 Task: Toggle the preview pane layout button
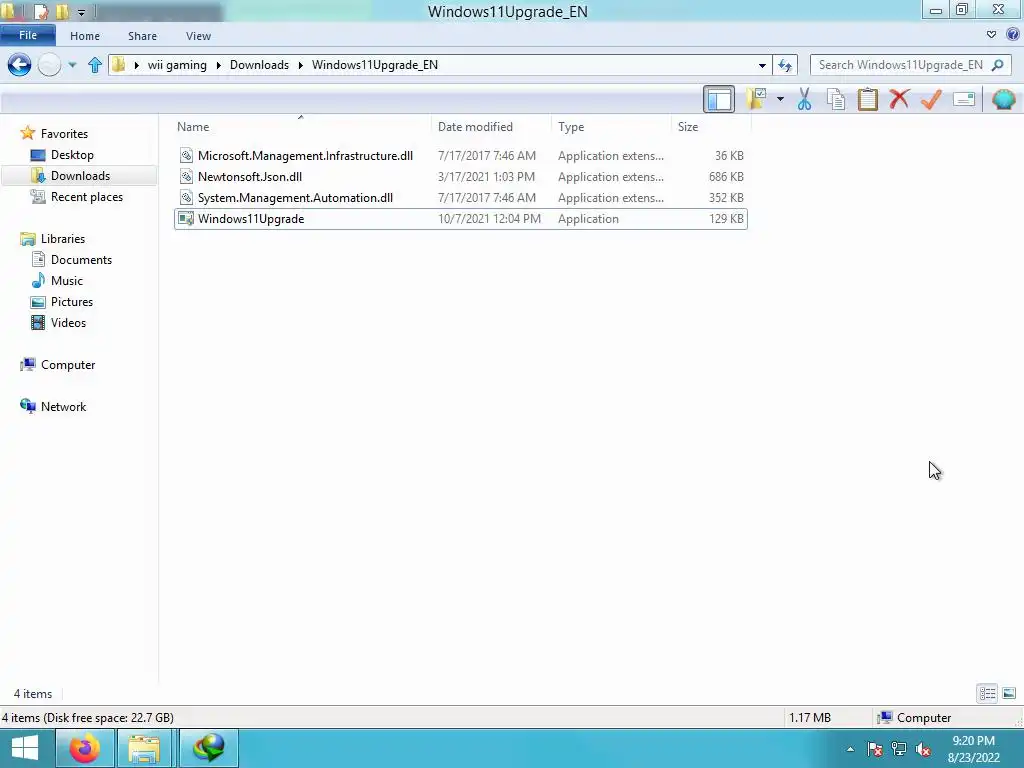(718, 99)
